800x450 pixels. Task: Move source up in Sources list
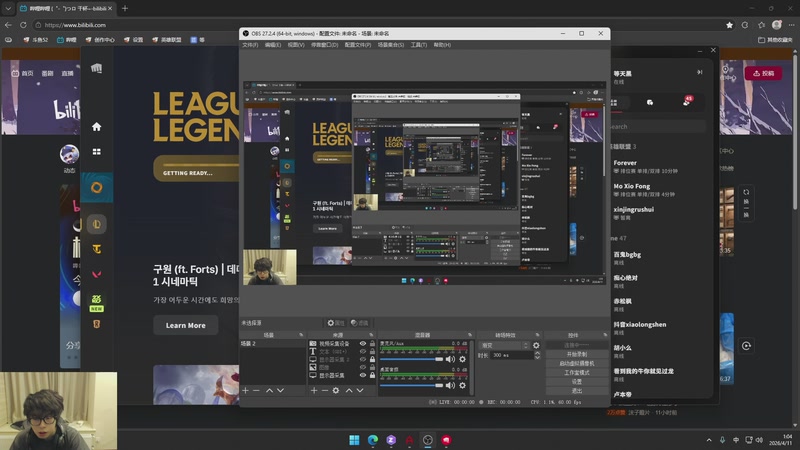[x=349, y=390]
